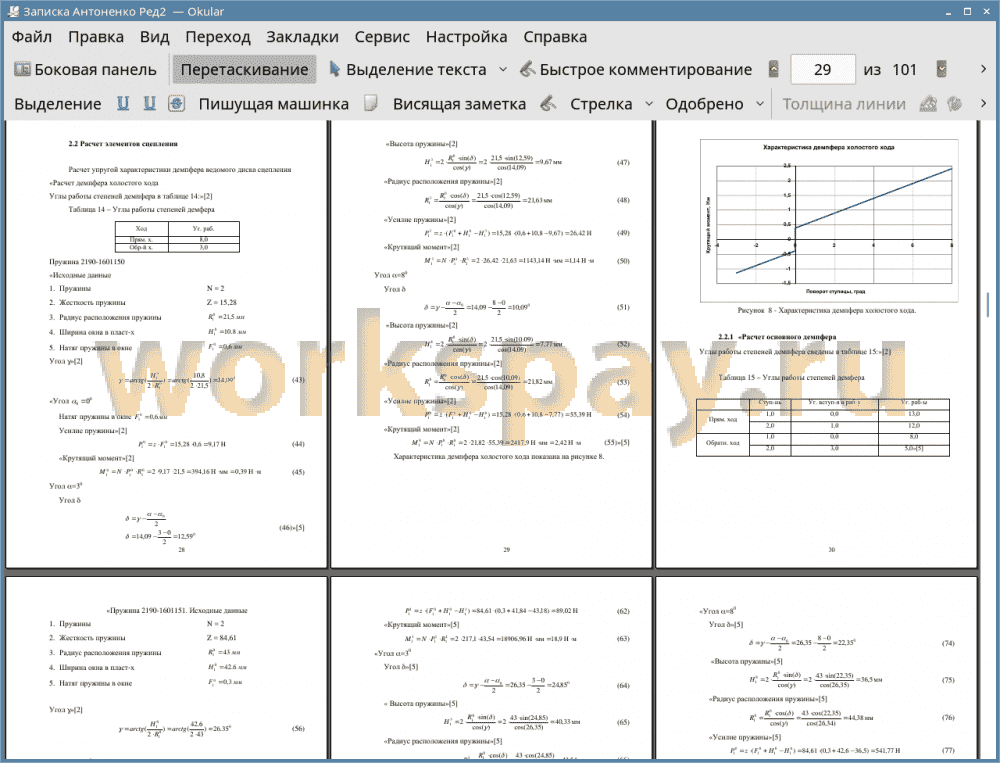Click the value "Z = 84,61"
1000x763 pixels.
pos(221,638)
